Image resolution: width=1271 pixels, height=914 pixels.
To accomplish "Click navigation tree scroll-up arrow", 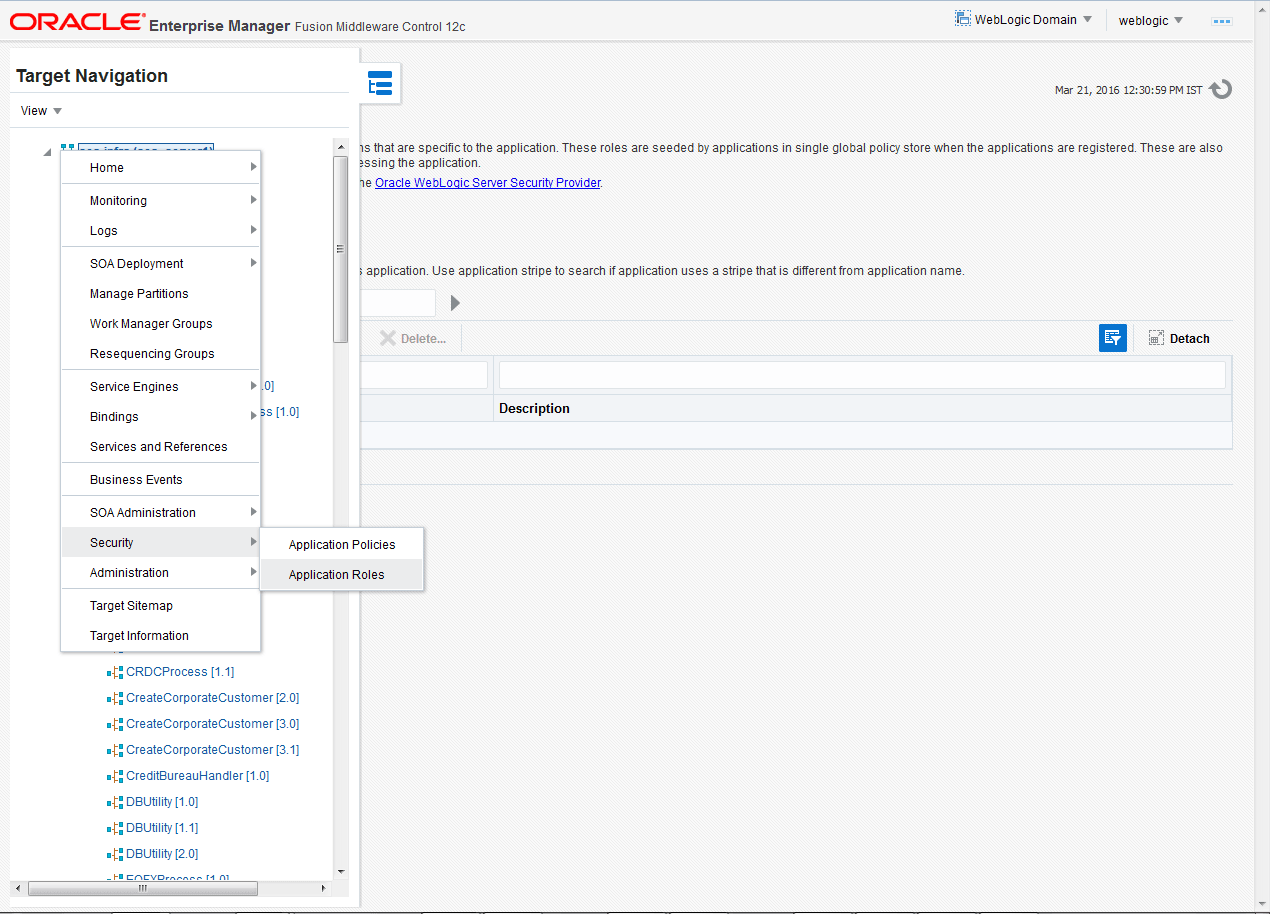I will [340, 147].
